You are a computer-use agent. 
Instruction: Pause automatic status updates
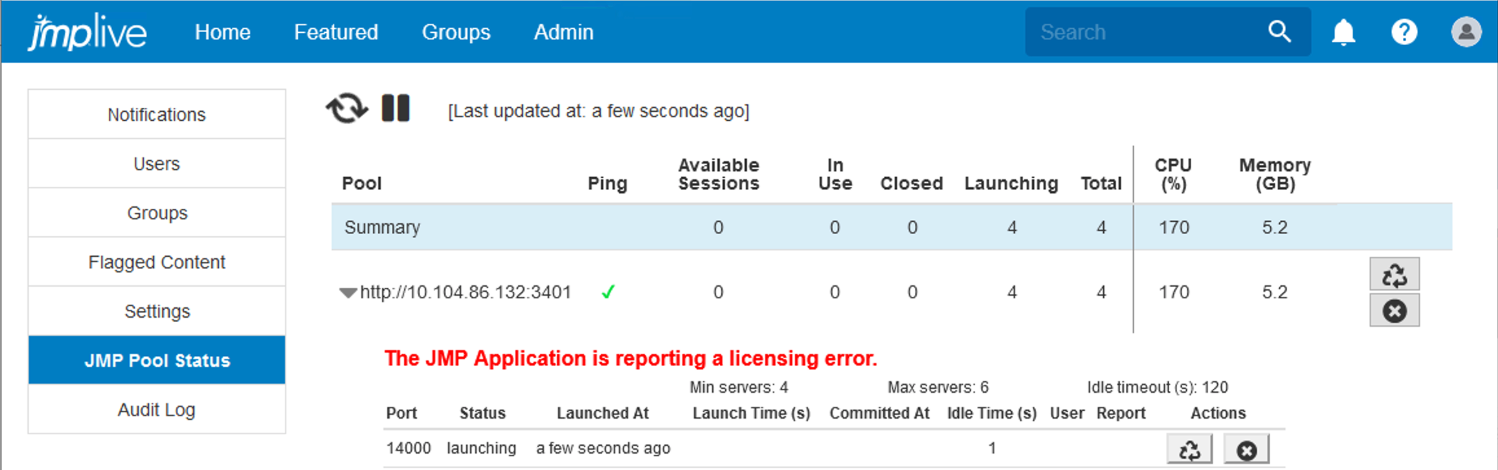(x=396, y=108)
